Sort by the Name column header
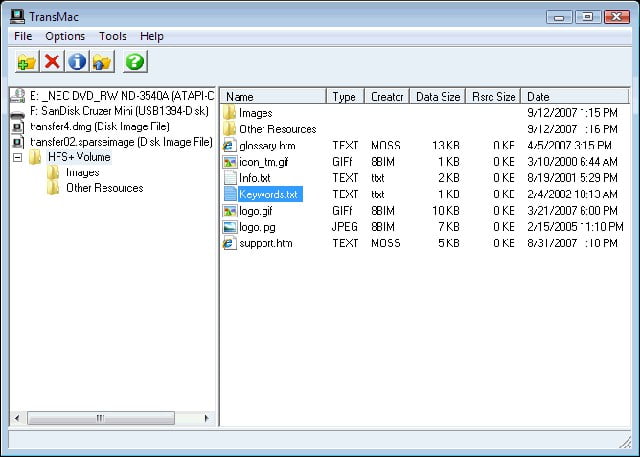Screen dimensions: 640x457 click(273, 96)
